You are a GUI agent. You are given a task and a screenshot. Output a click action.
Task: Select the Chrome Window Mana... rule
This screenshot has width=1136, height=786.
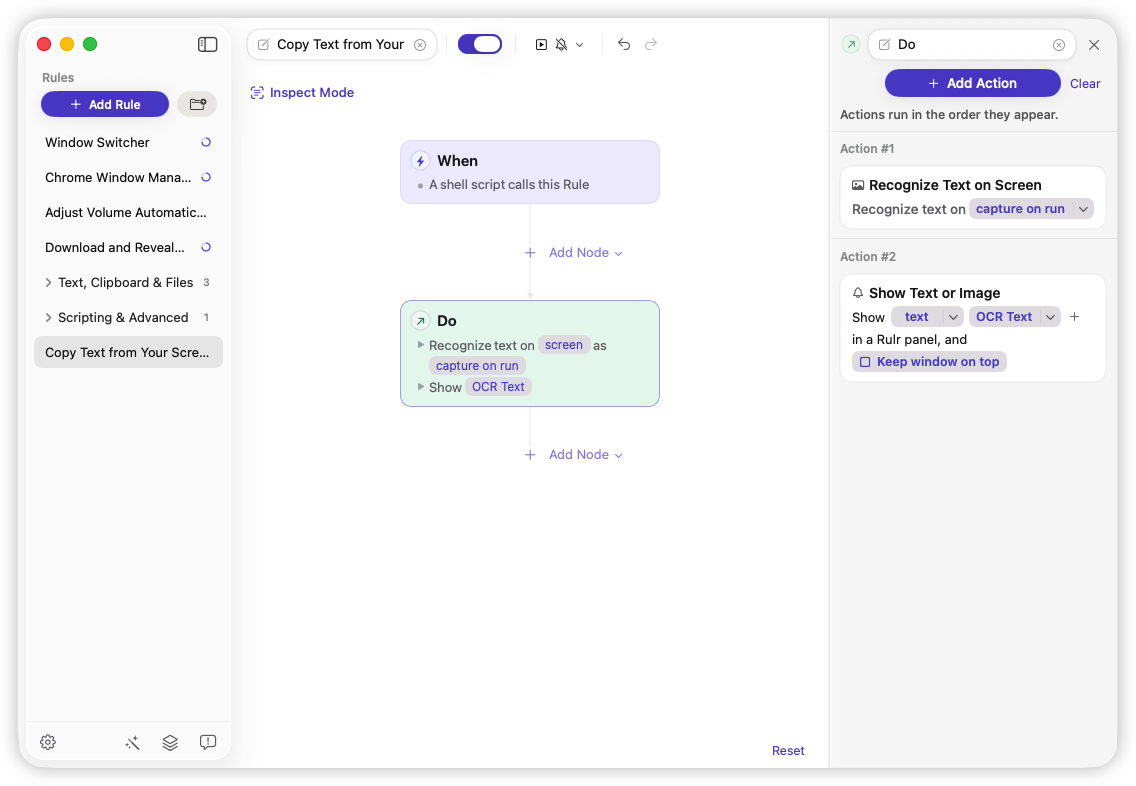tap(128, 177)
